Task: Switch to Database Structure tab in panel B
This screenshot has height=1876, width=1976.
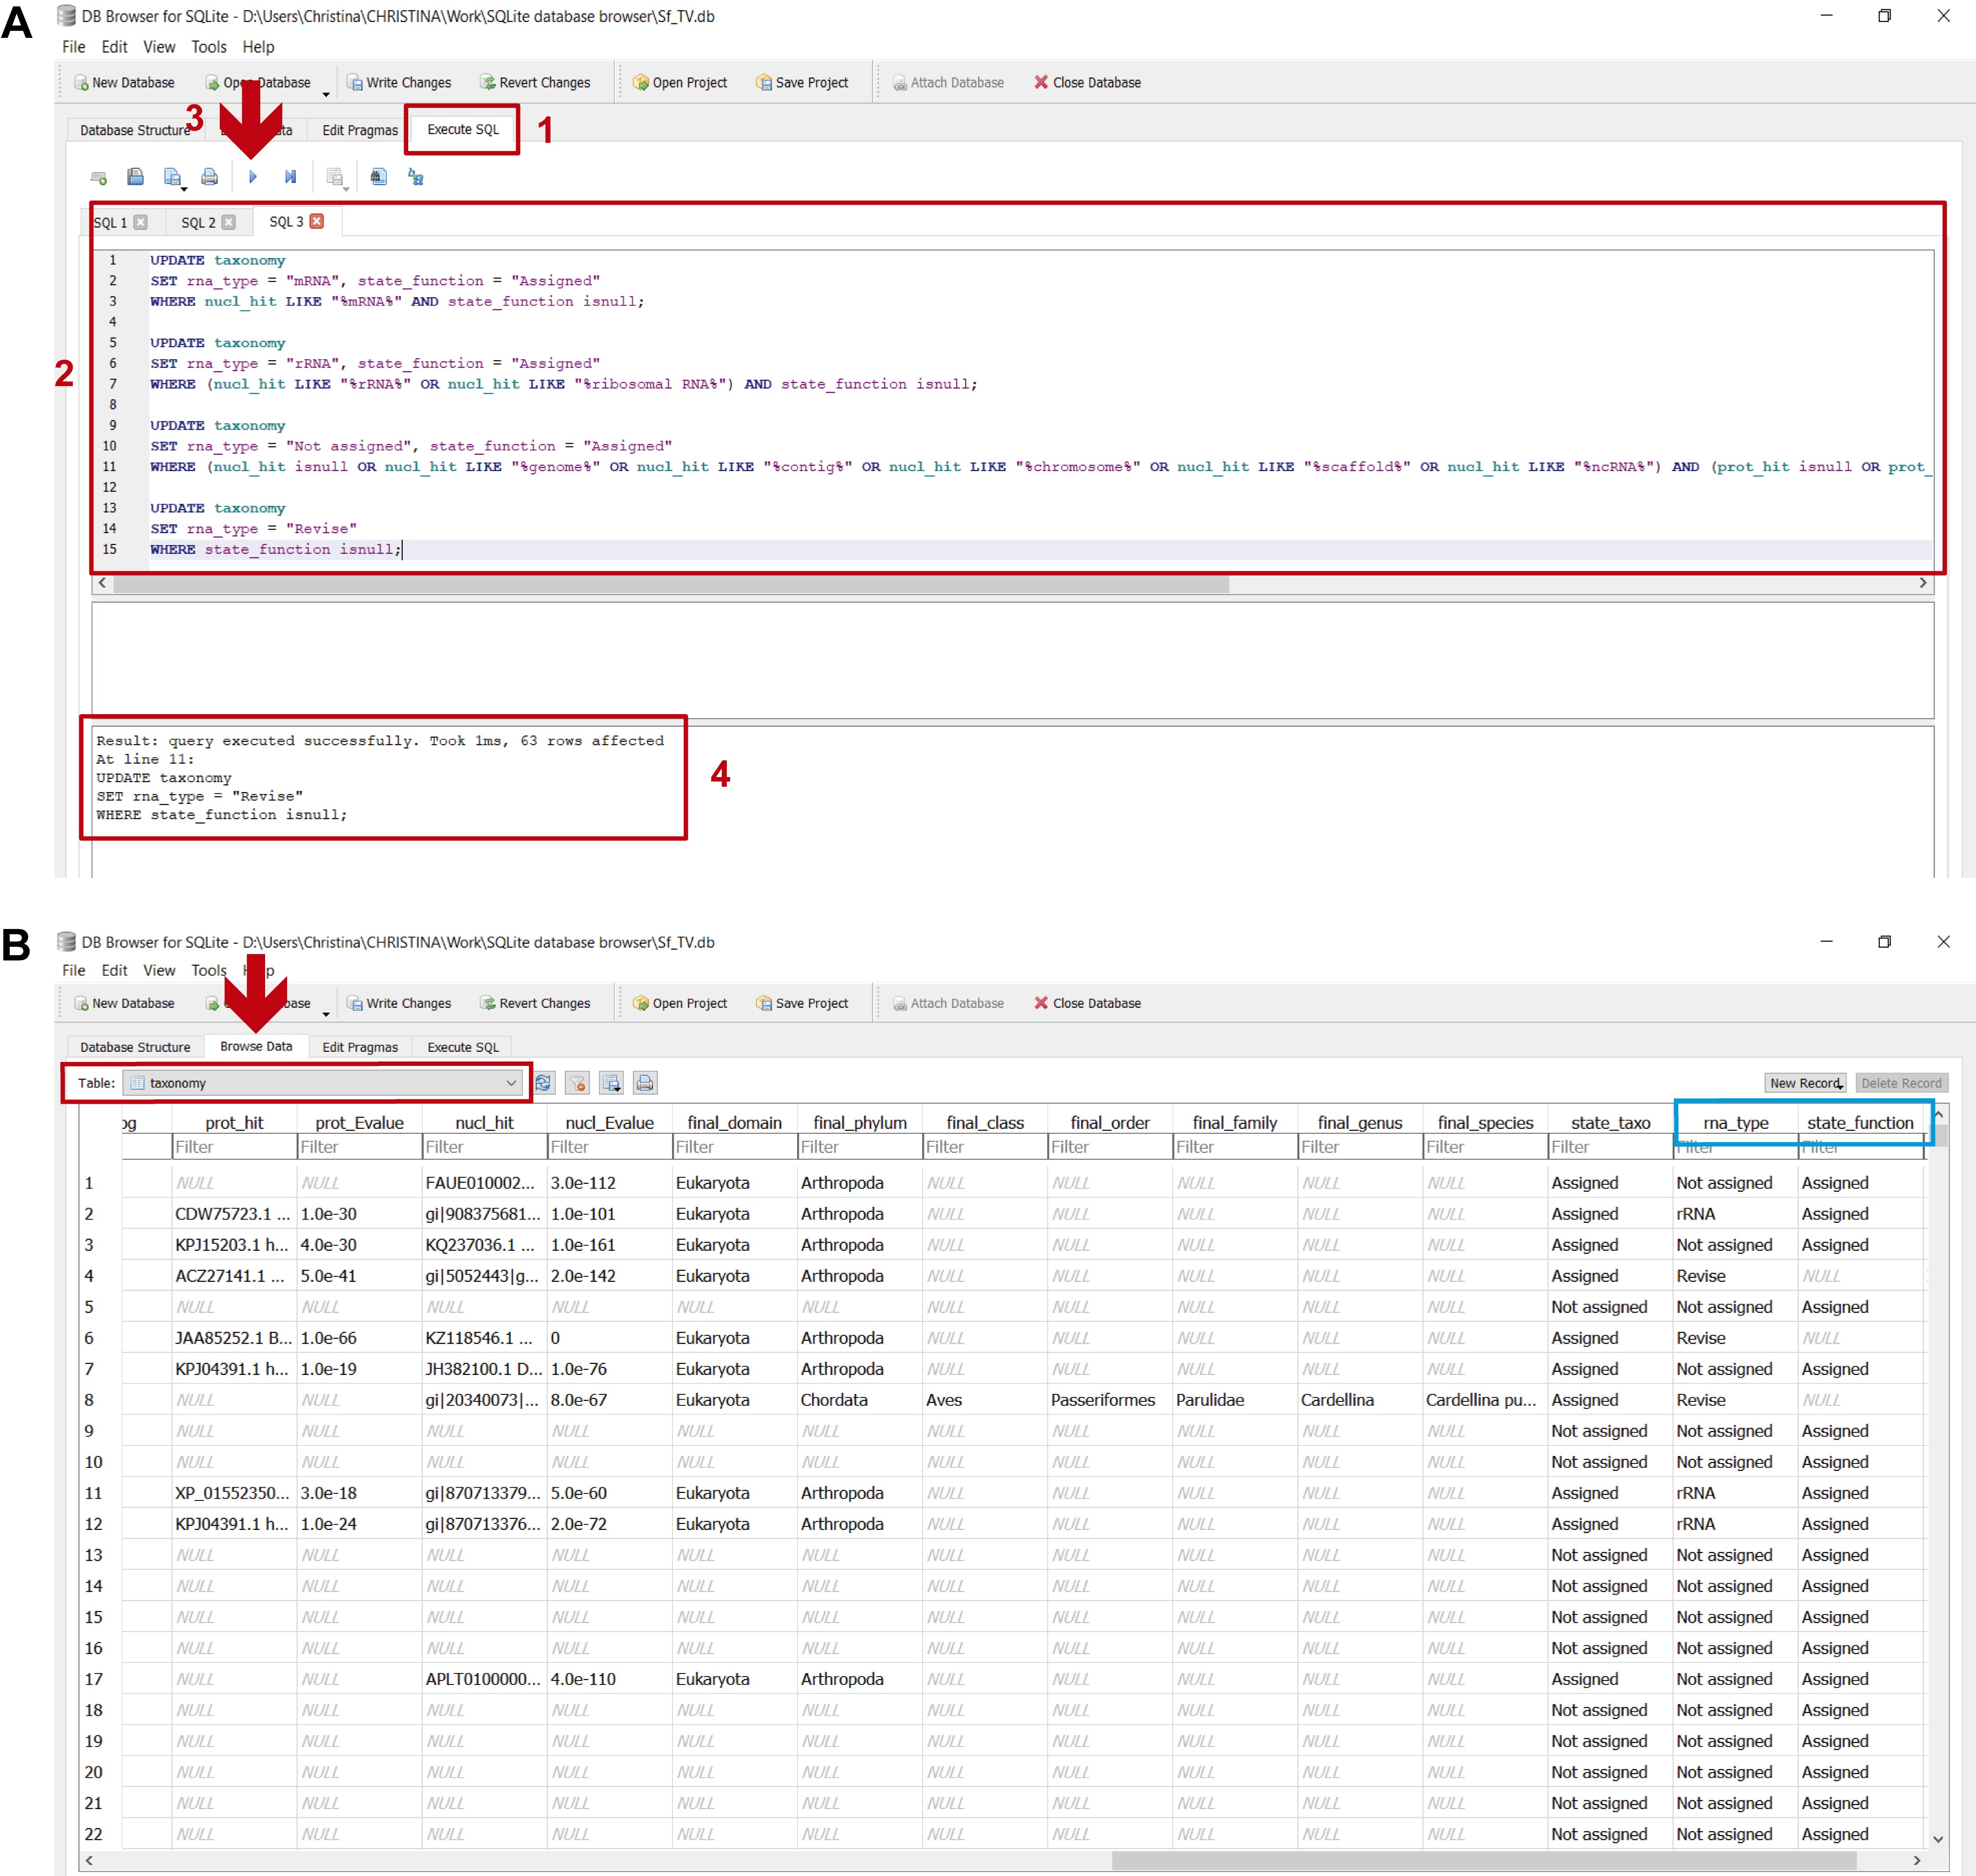Action: (135, 1047)
